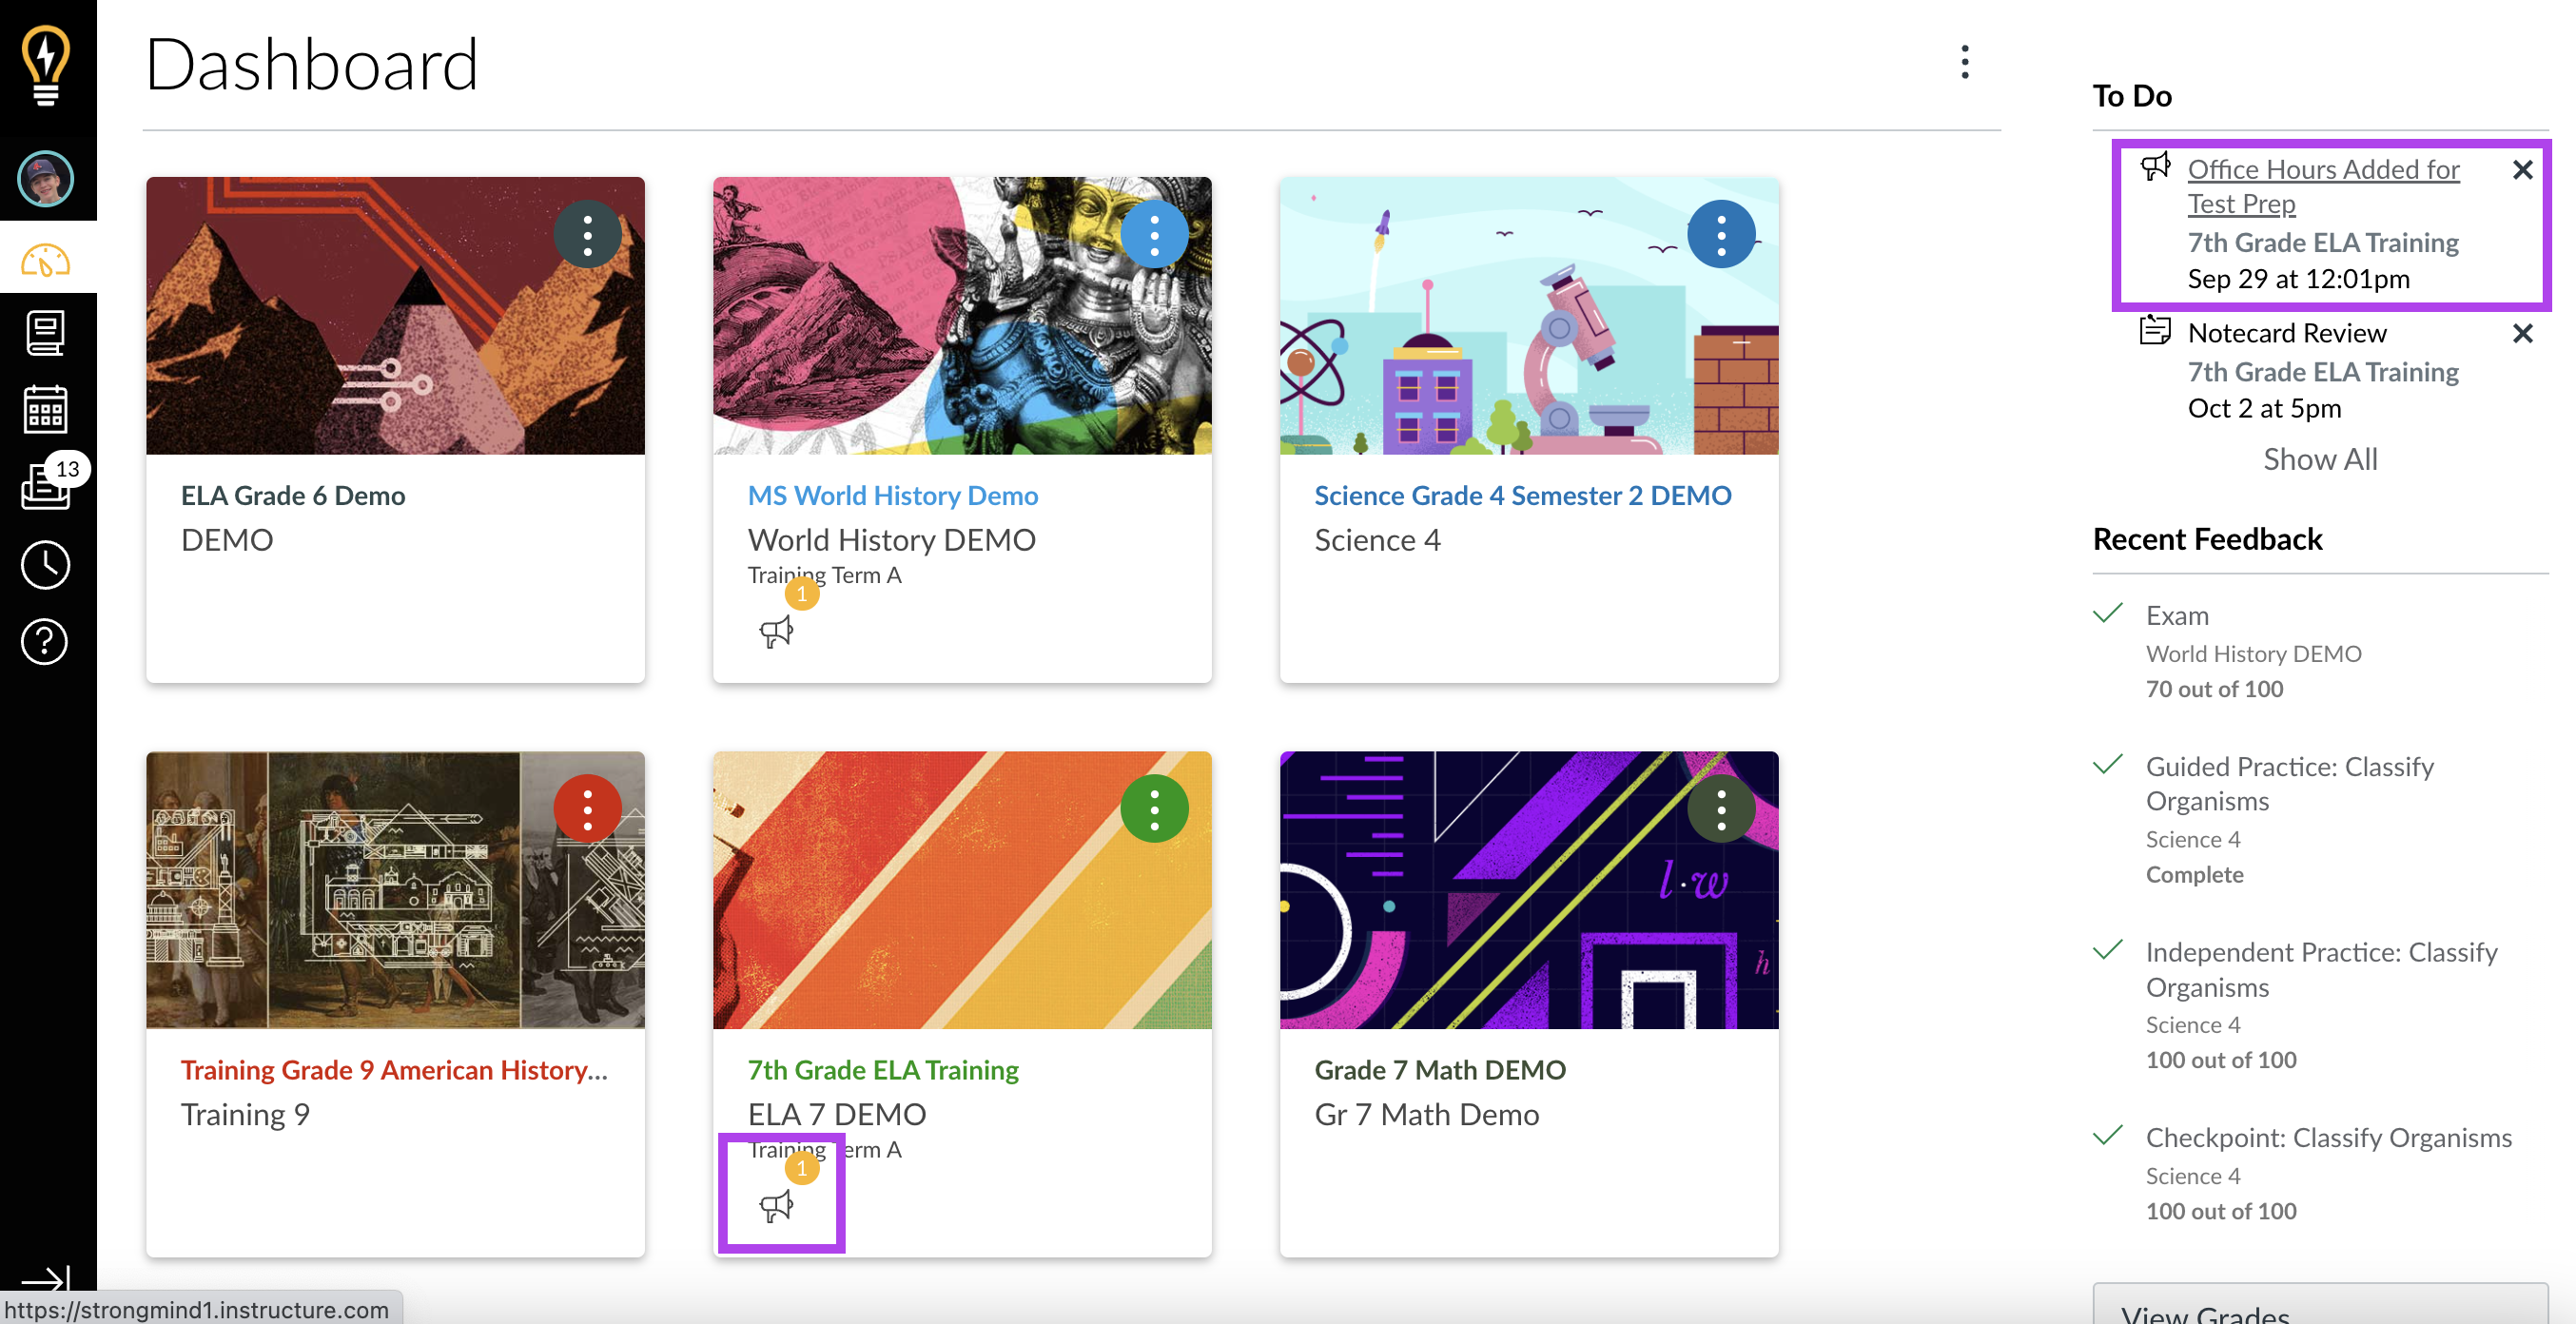Expand three-dot menu on ELA Grade 6 Demo
This screenshot has width=2576, height=1324.
point(589,235)
